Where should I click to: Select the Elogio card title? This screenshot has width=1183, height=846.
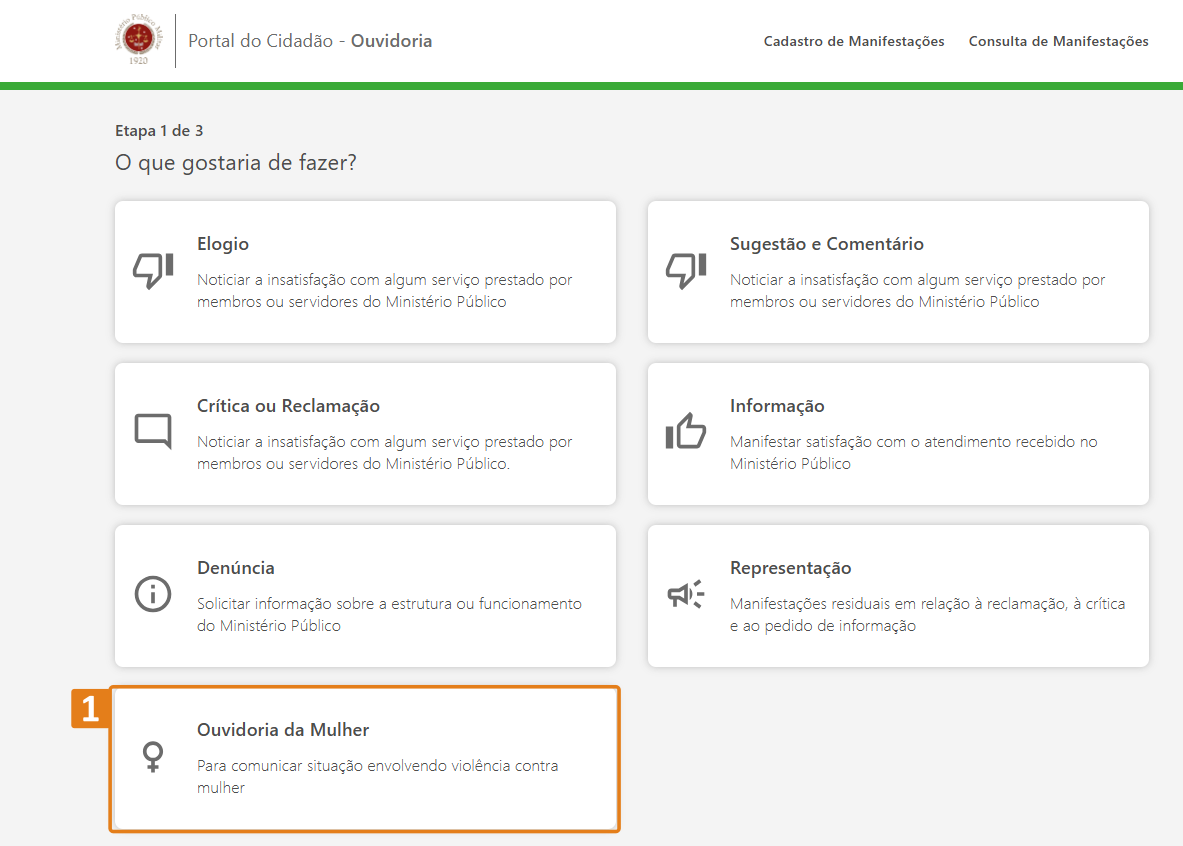click(x=223, y=244)
